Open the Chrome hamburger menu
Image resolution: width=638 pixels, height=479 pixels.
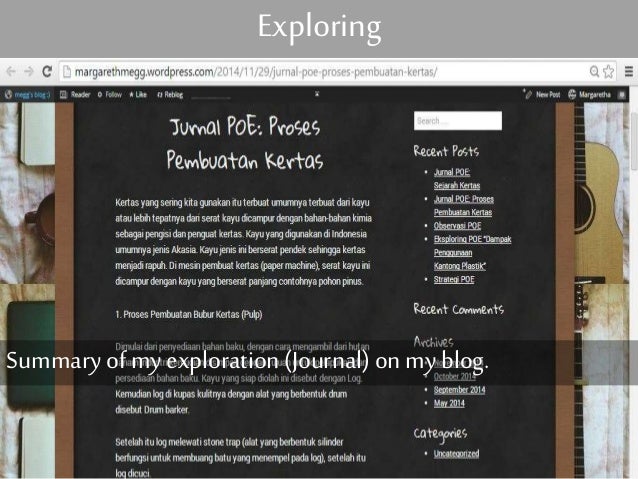(629, 72)
